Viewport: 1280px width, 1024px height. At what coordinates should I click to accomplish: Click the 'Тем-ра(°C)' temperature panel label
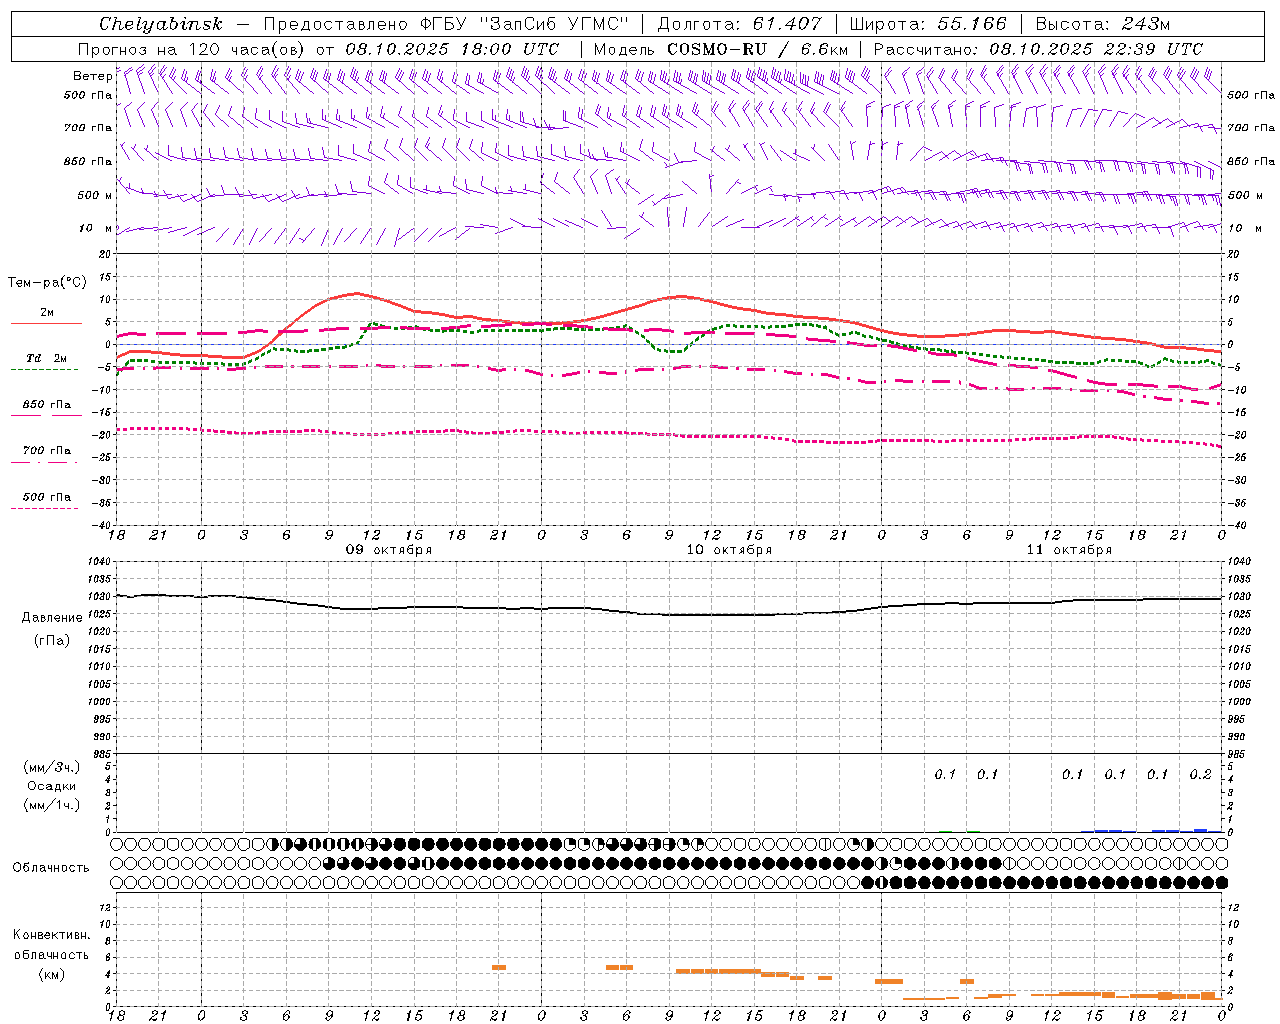click(47, 283)
